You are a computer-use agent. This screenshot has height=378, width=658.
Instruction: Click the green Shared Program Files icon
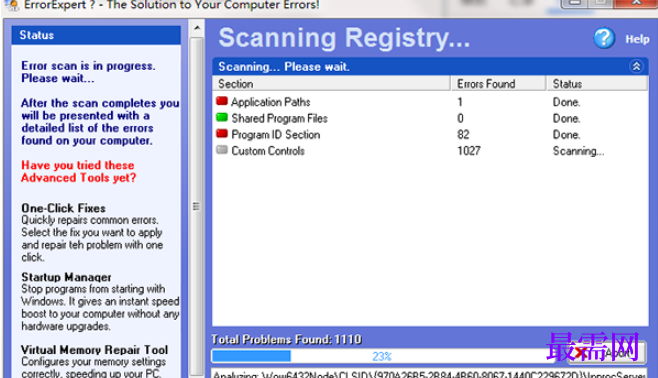point(222,117)
